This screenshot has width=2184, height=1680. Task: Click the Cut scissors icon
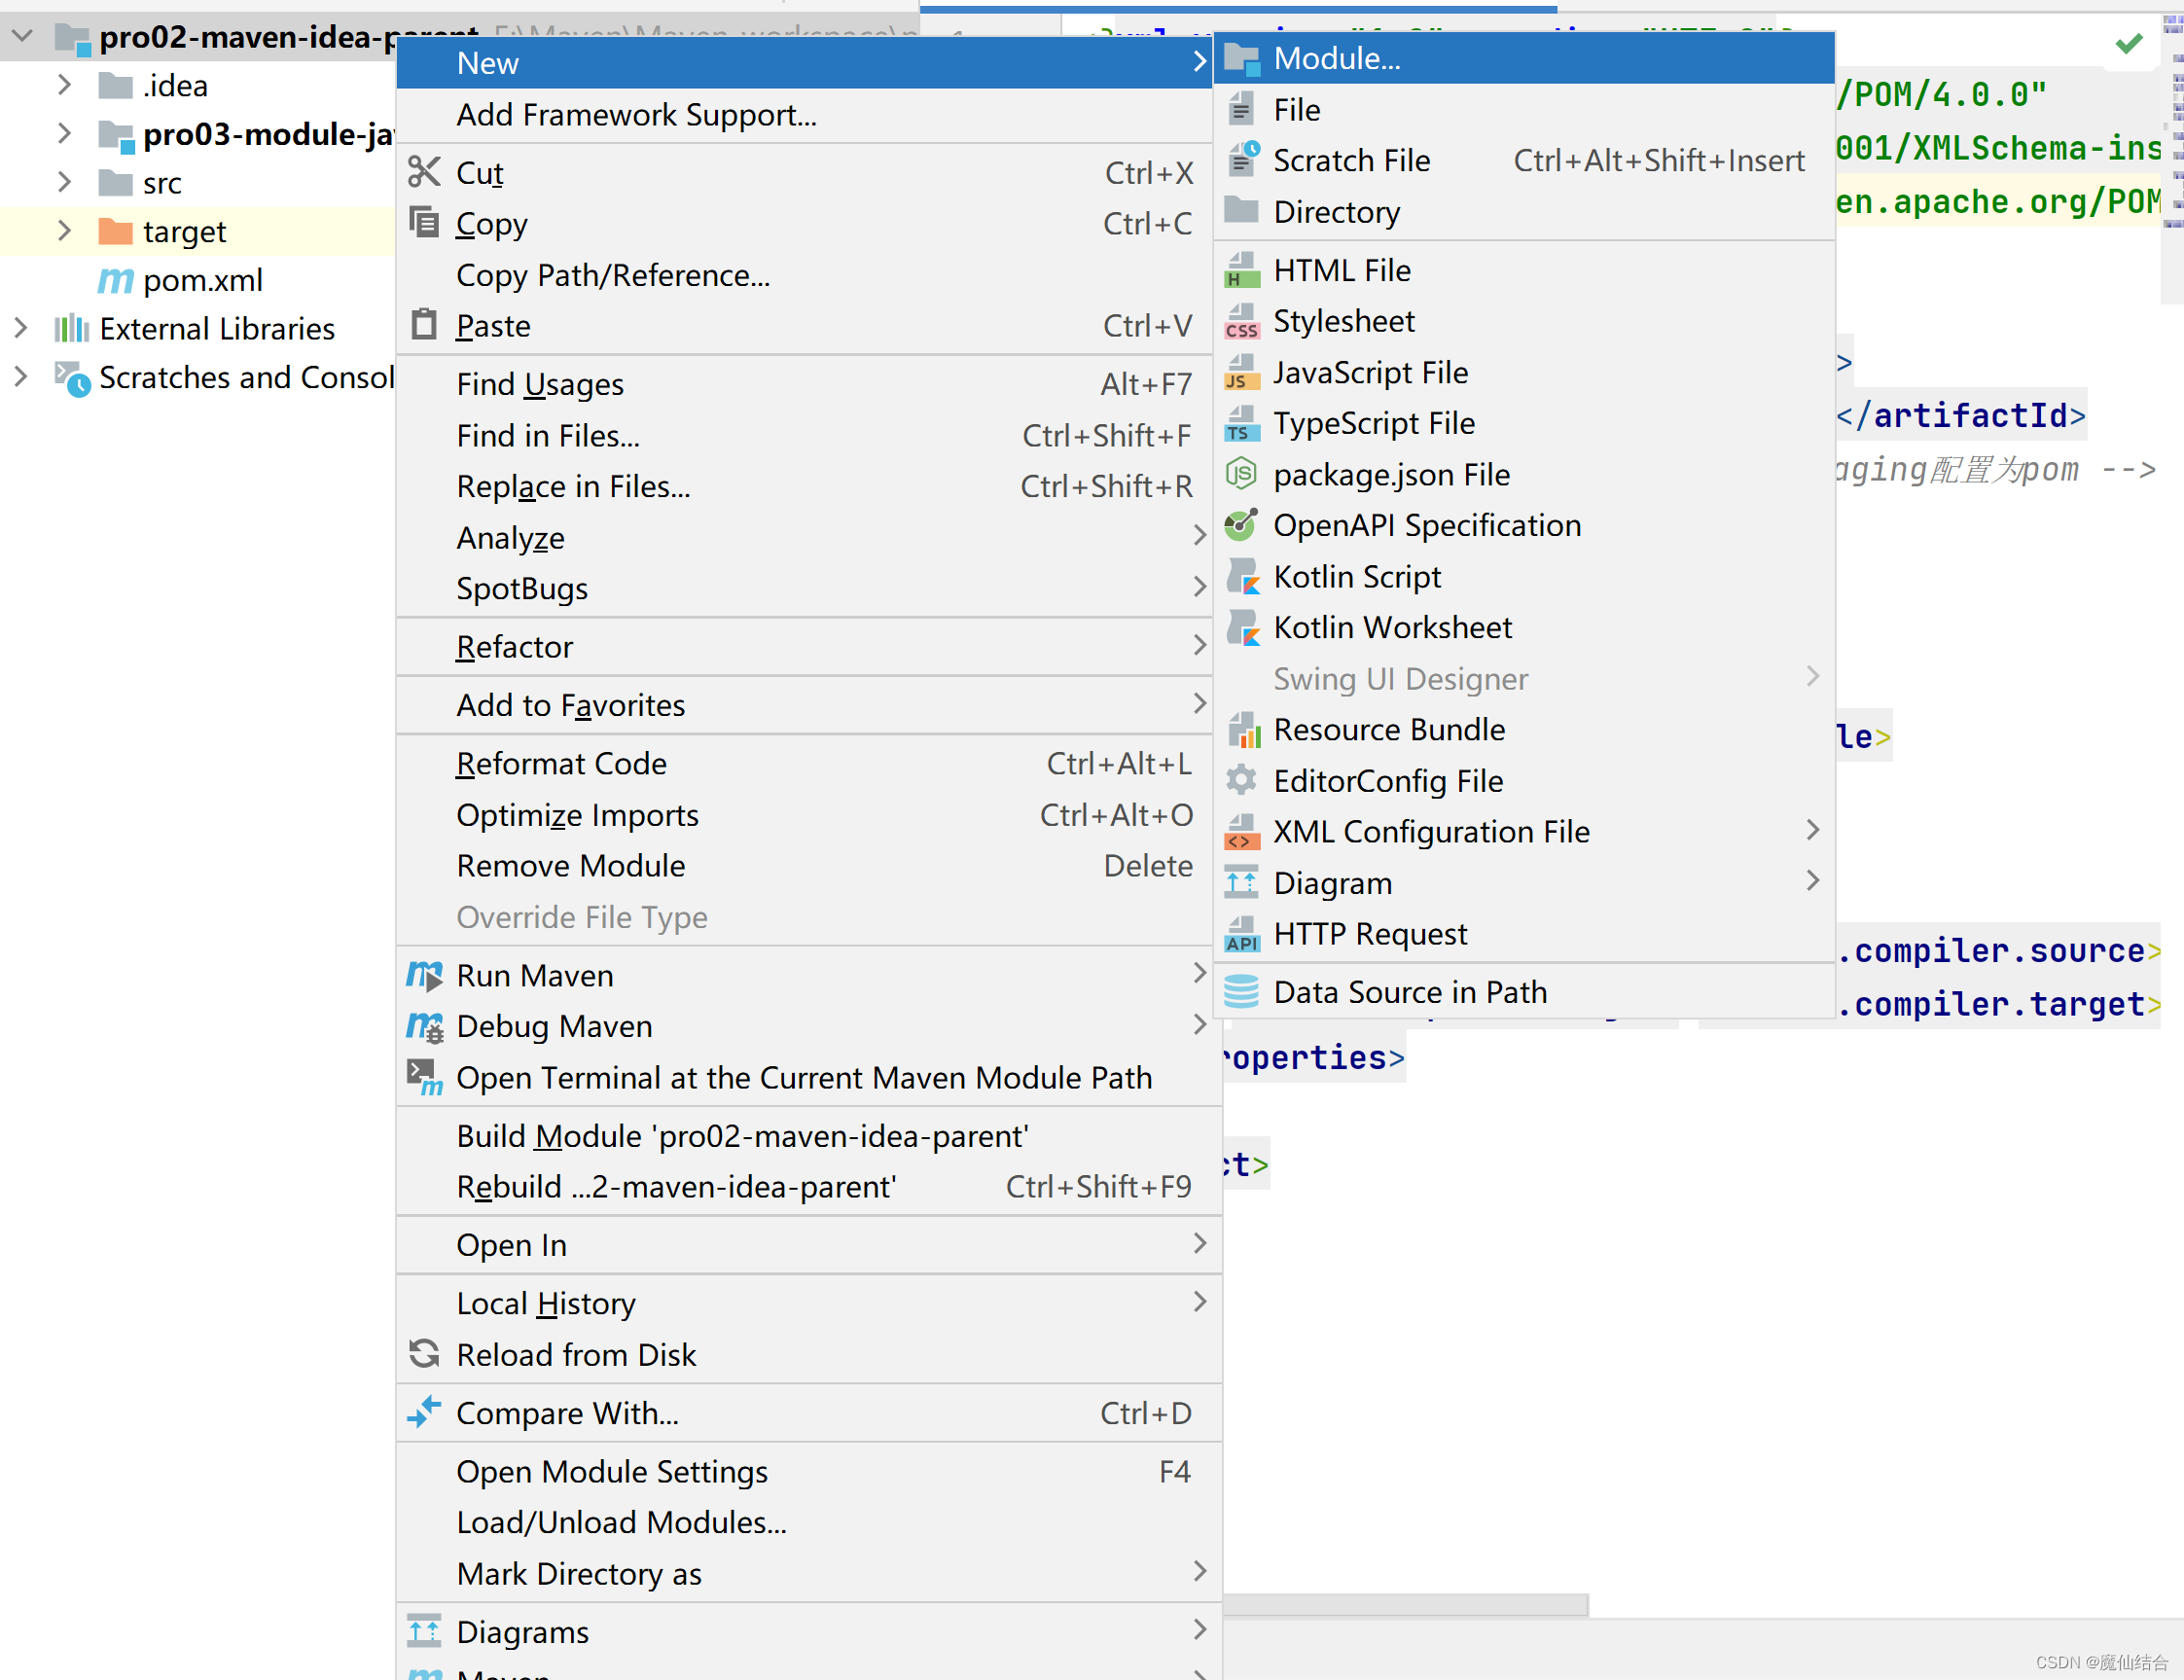(x=424, y=172)
